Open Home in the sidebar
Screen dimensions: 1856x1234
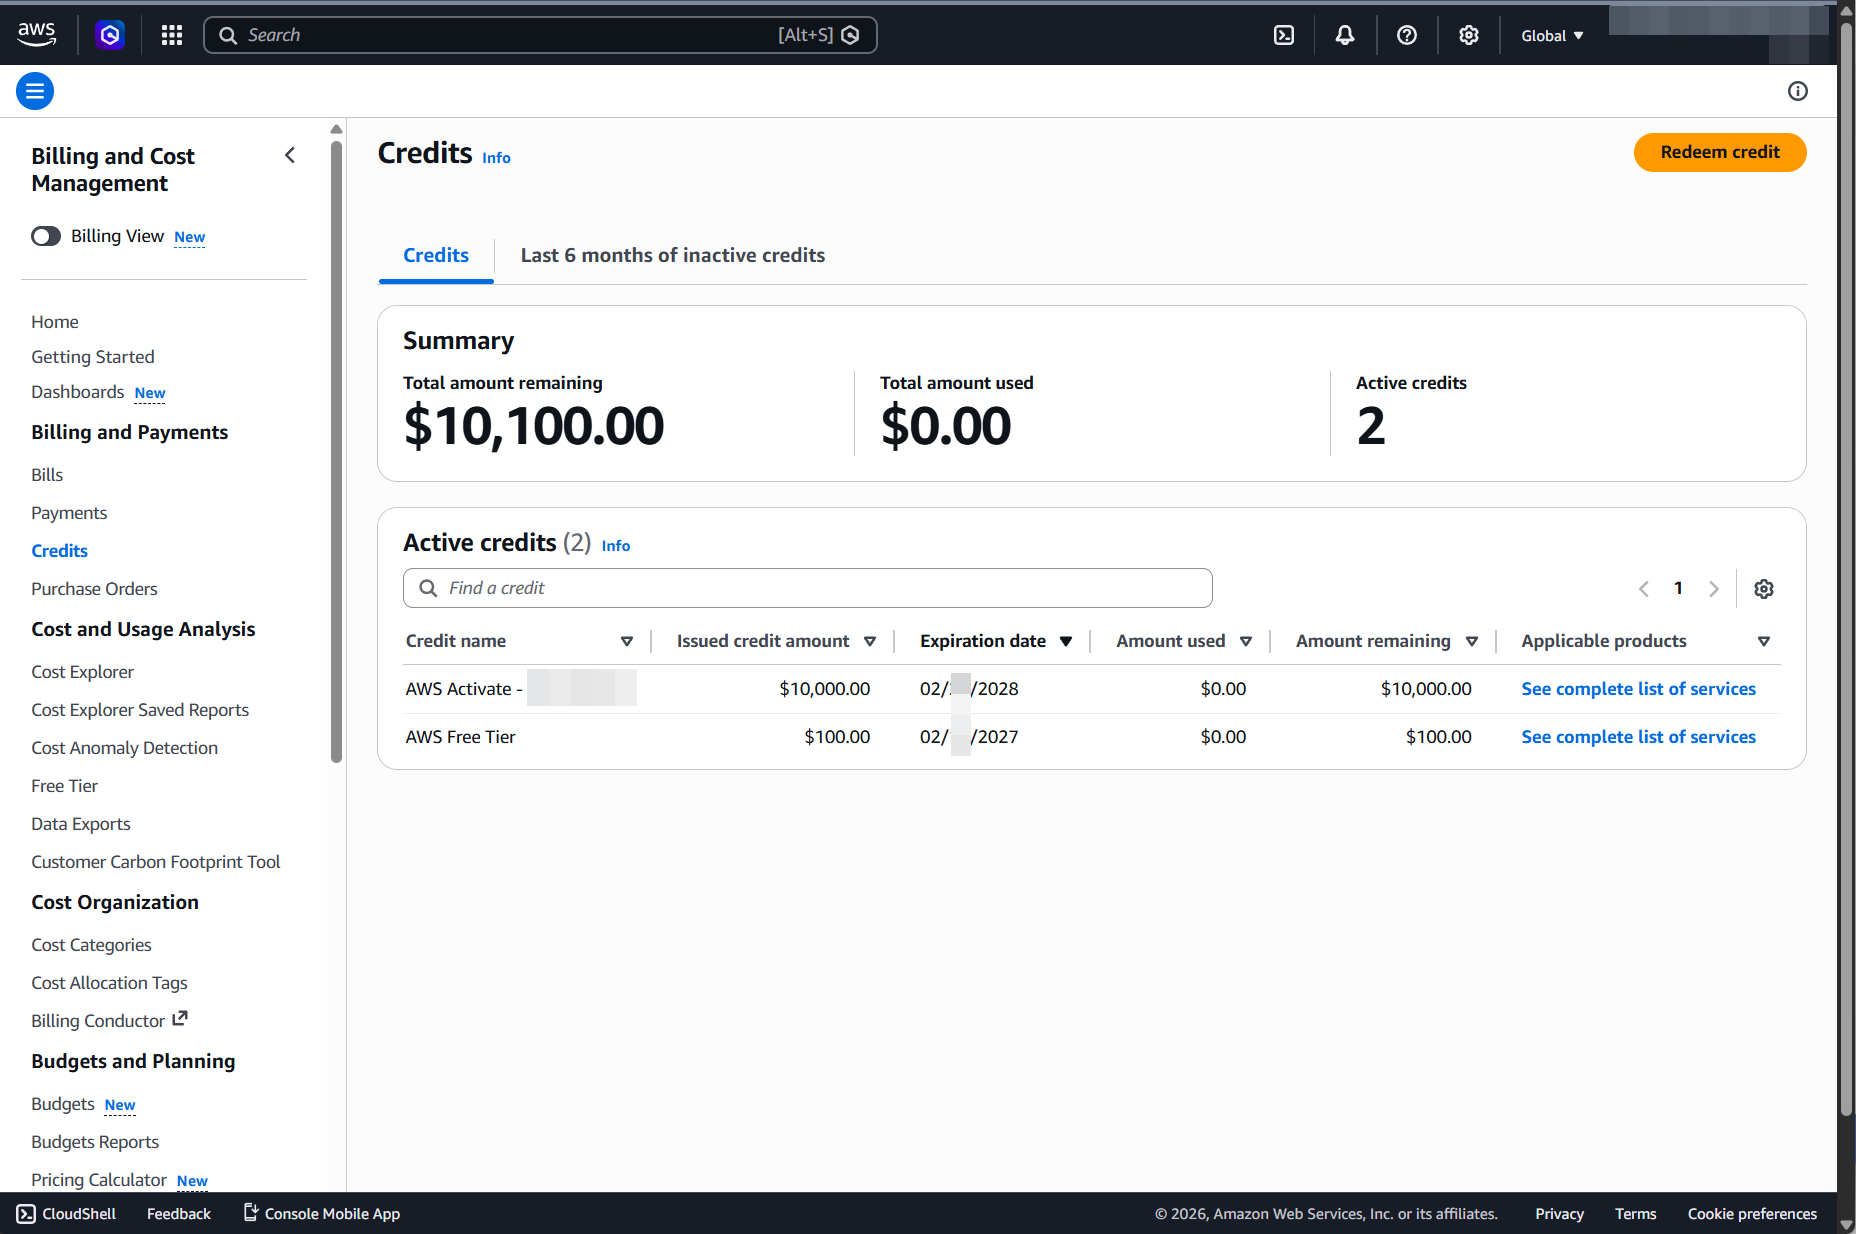coord(55,322)
